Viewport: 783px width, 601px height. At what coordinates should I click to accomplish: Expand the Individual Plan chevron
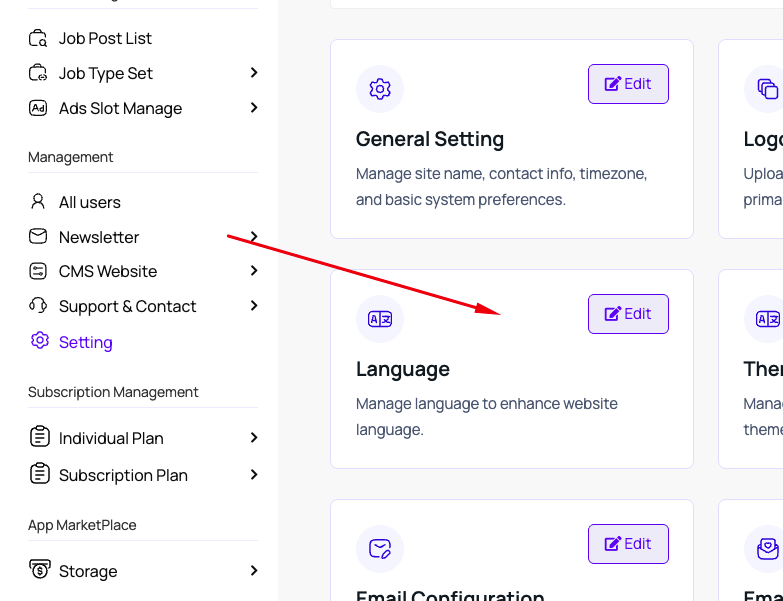pos(254,438)
